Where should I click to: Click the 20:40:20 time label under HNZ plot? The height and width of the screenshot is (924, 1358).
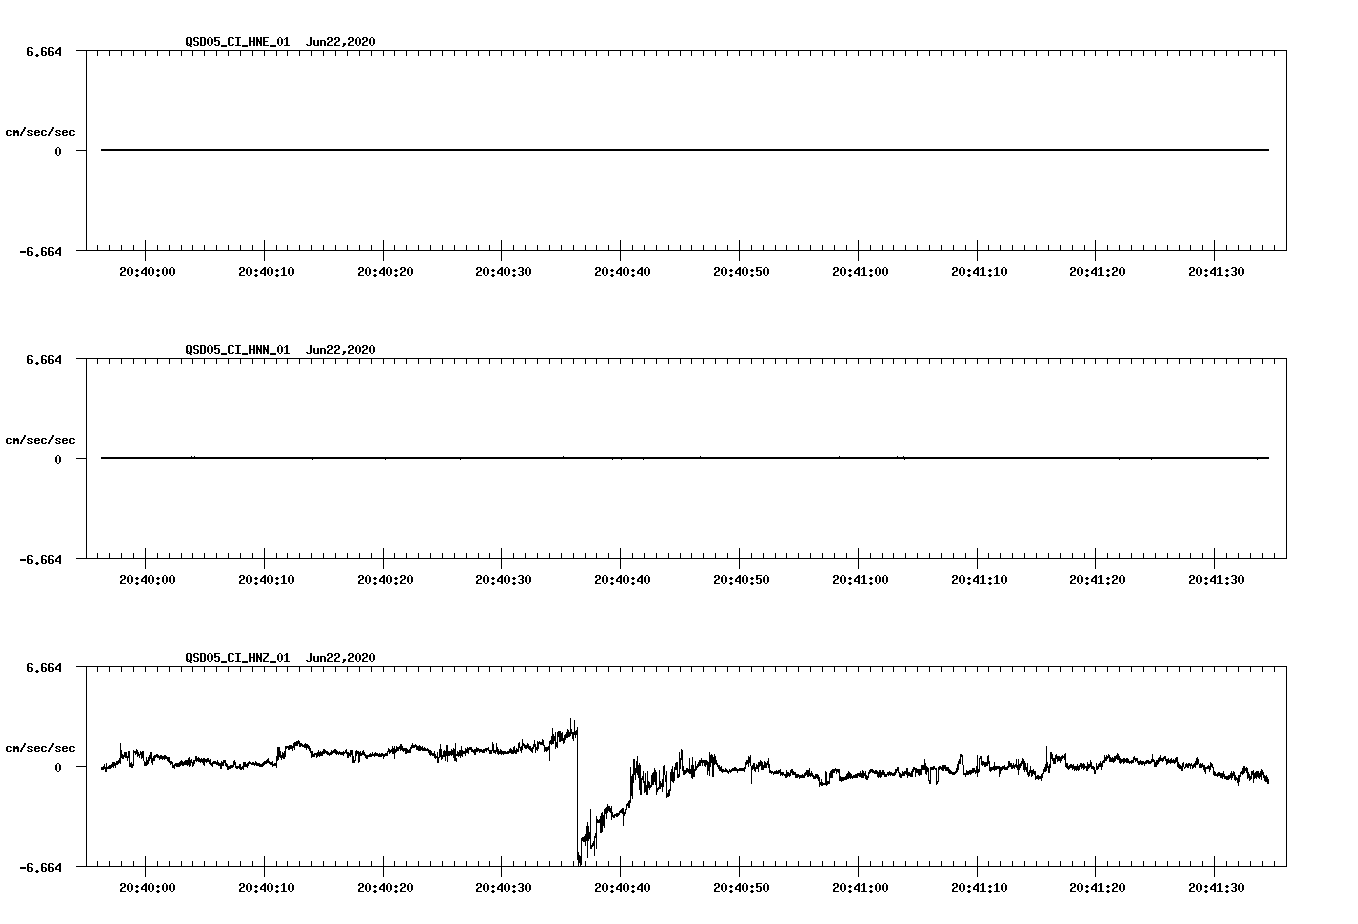pyautogui.click(x=385, y=888)
